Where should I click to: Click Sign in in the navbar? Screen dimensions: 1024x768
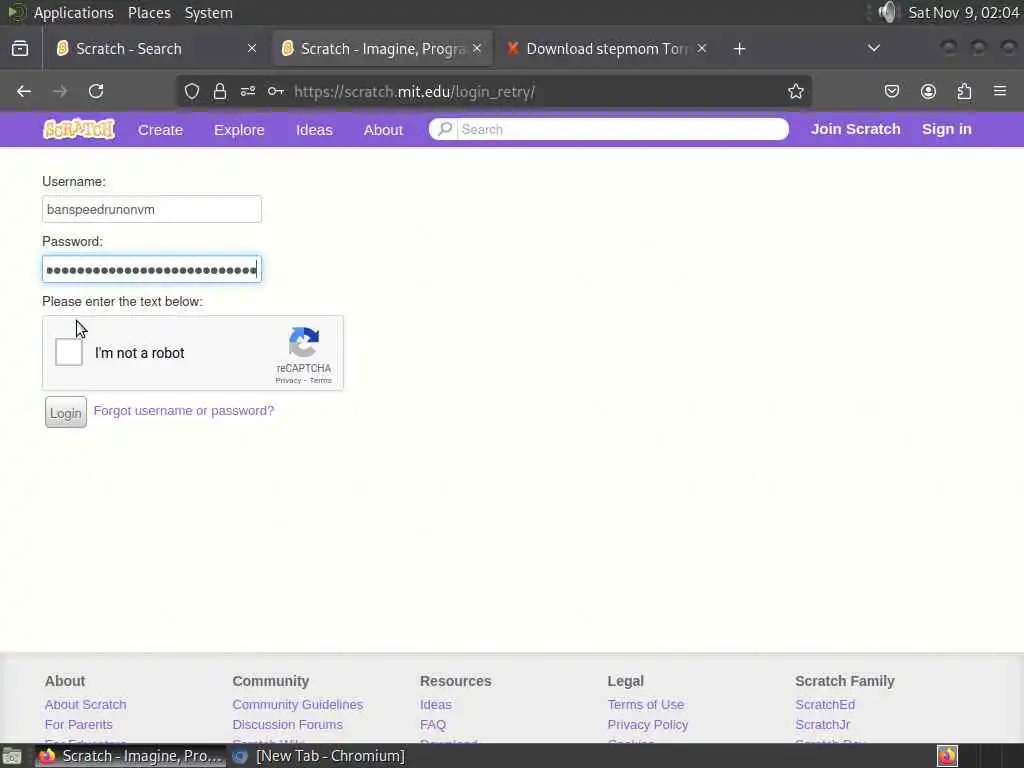946,129
